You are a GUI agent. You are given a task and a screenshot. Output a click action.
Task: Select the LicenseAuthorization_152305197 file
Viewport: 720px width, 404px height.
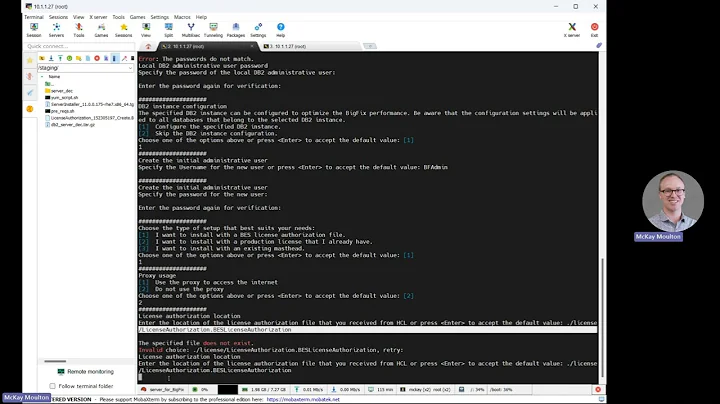point(89,118)
